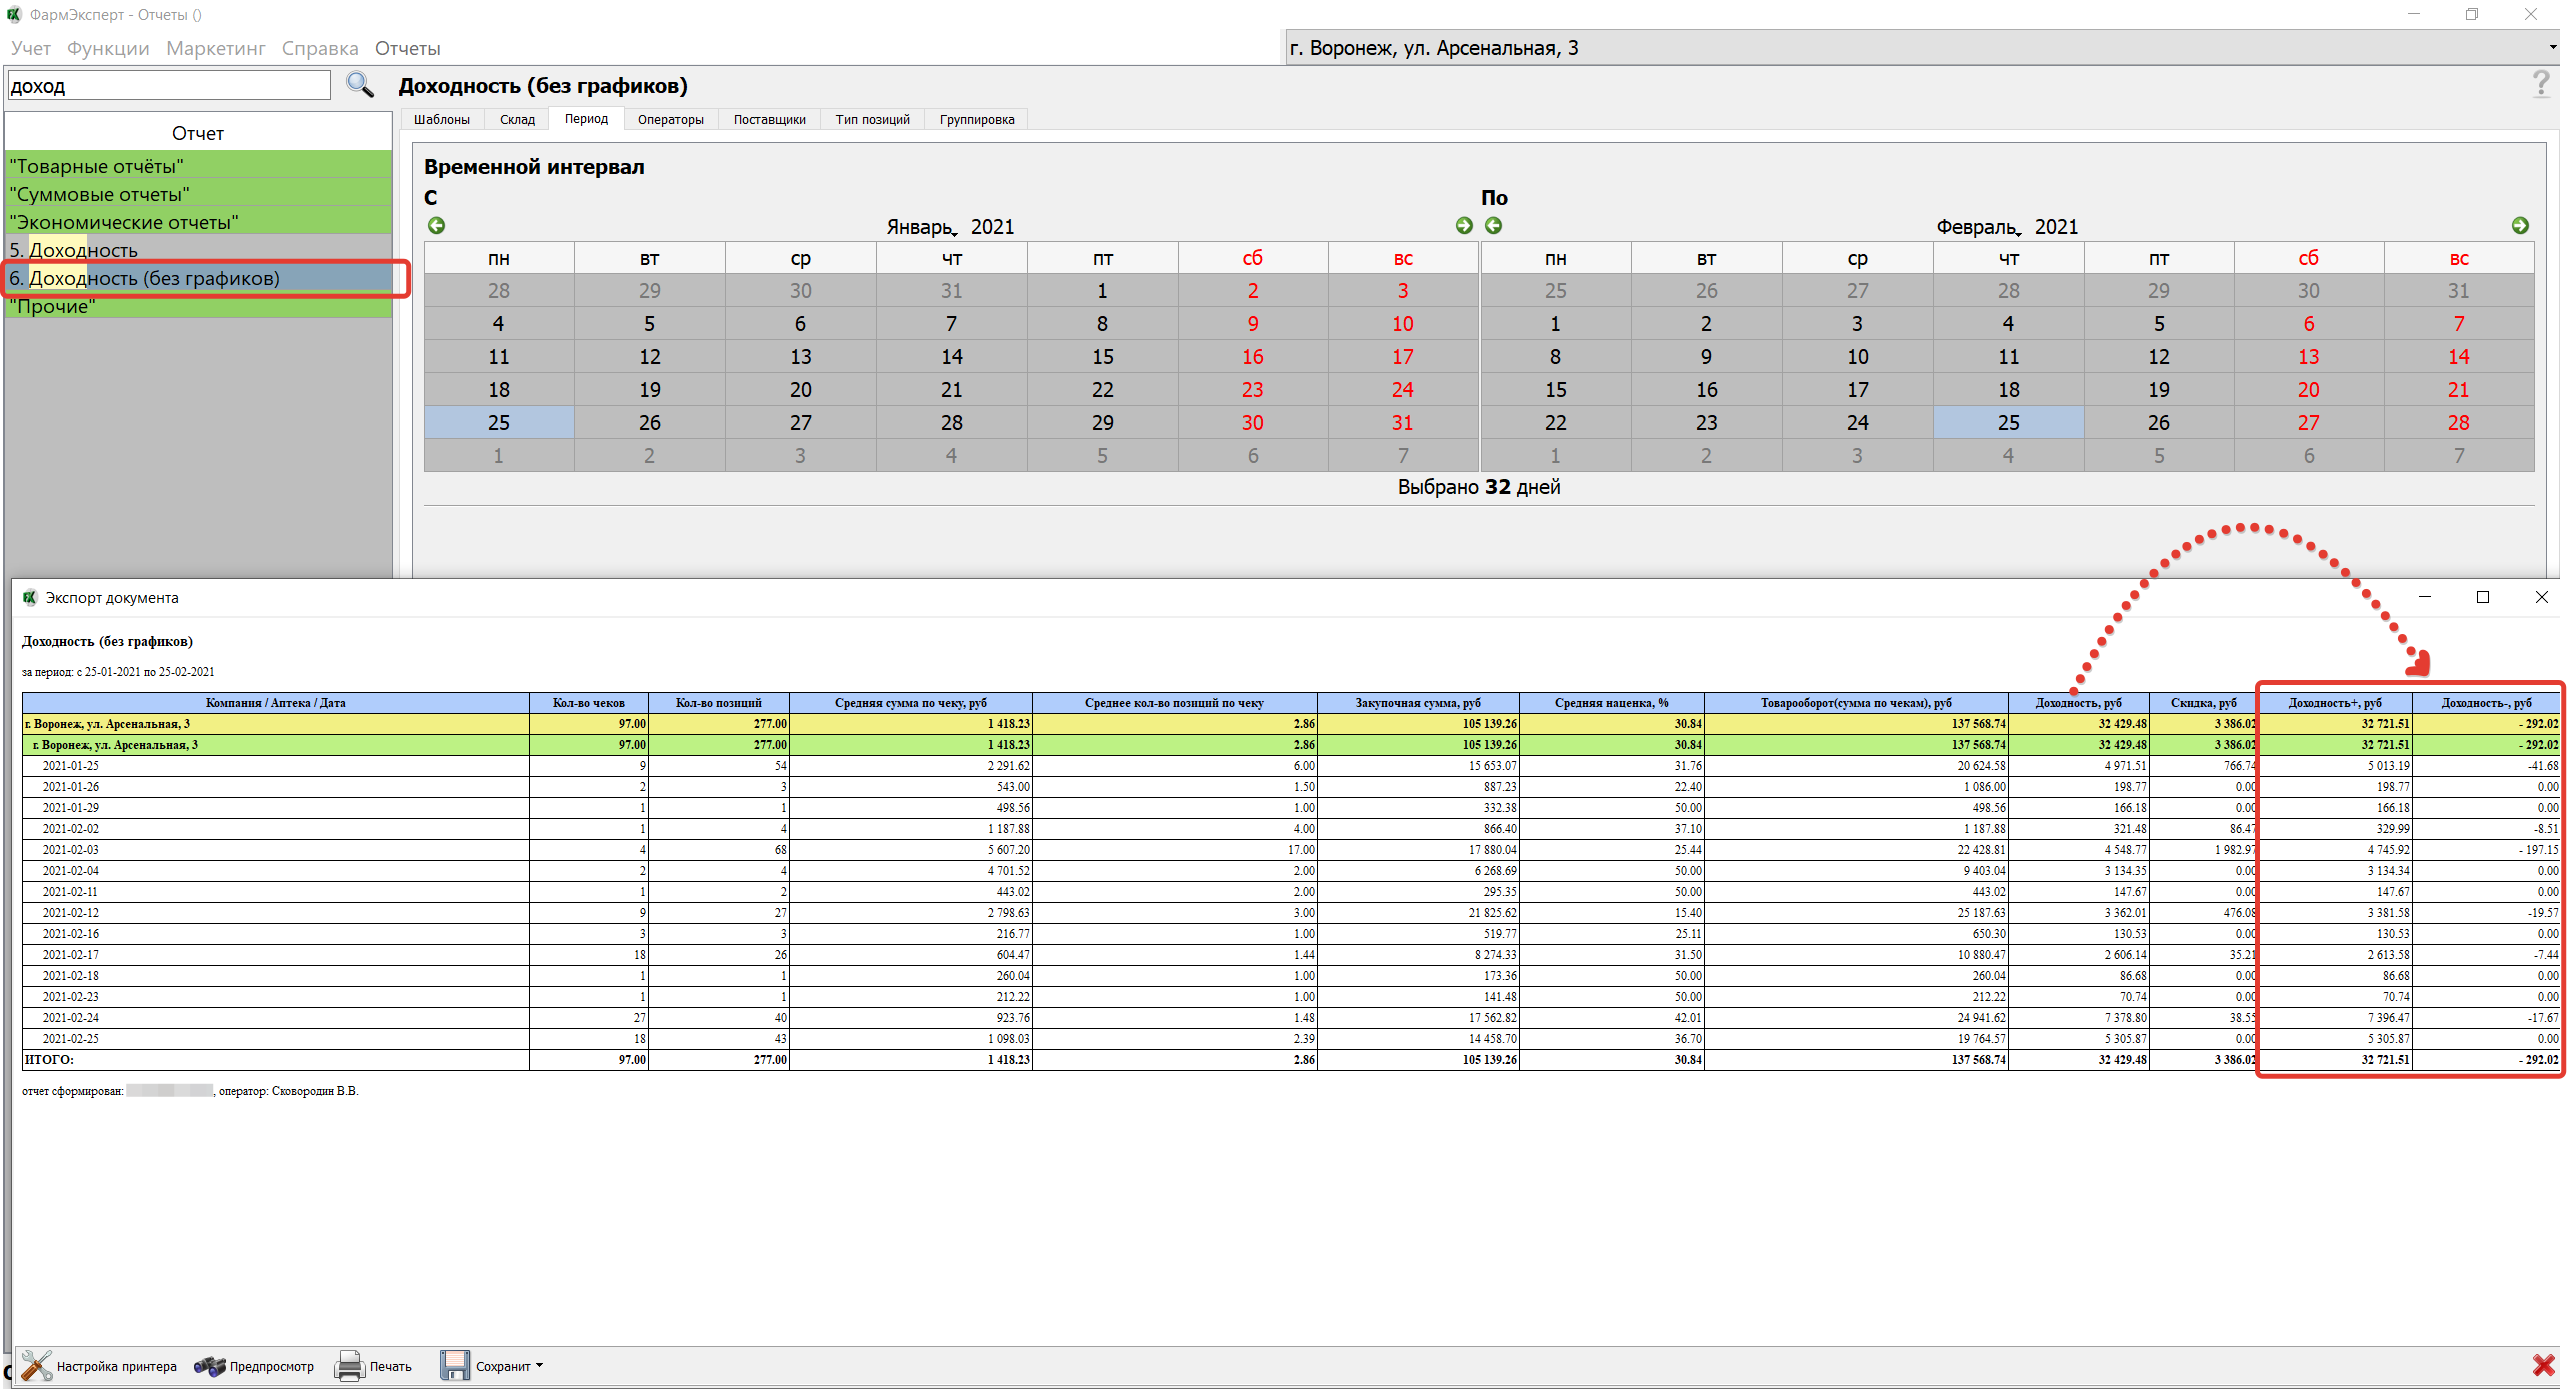2567x1389 pixels.
Task: Click the report search input field
Action: (x=168, y=86)
